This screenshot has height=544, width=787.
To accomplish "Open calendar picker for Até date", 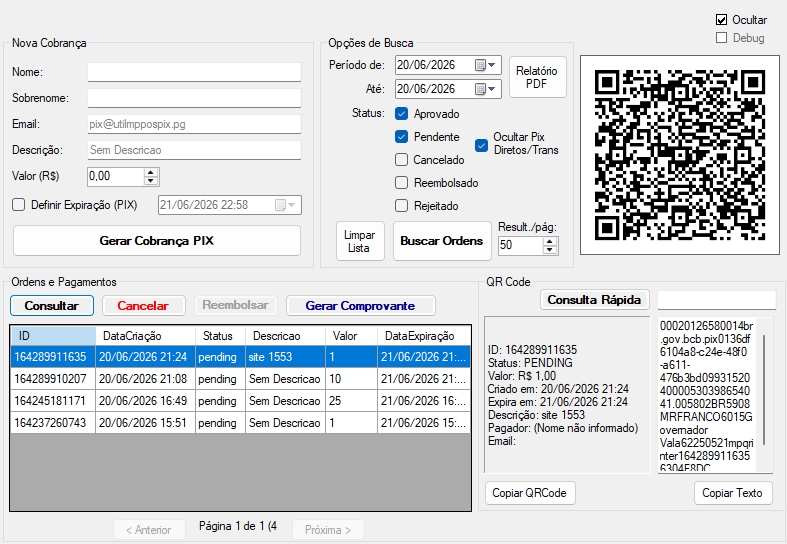I will [x=485, y=89].
